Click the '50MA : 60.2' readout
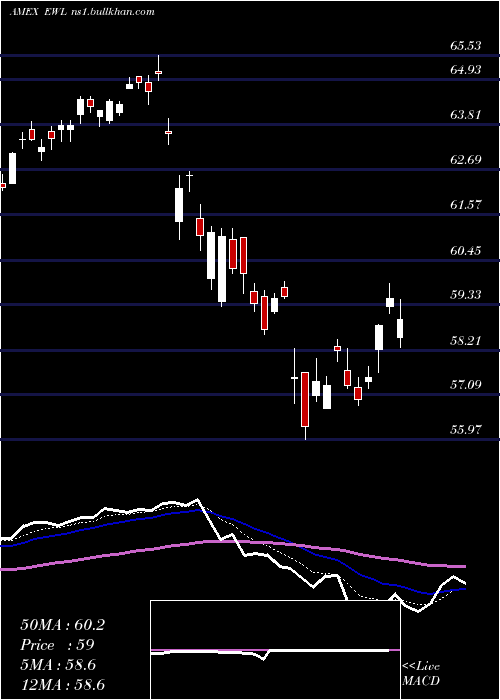The width and height of the screenshot is (500, 700). coord(62,625)
